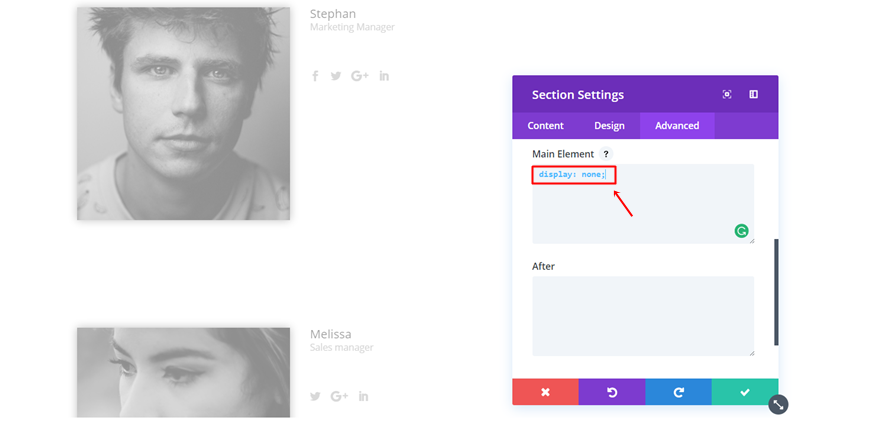
Task: Click the modal's vertical scrollbar
Action: (776, 292)
